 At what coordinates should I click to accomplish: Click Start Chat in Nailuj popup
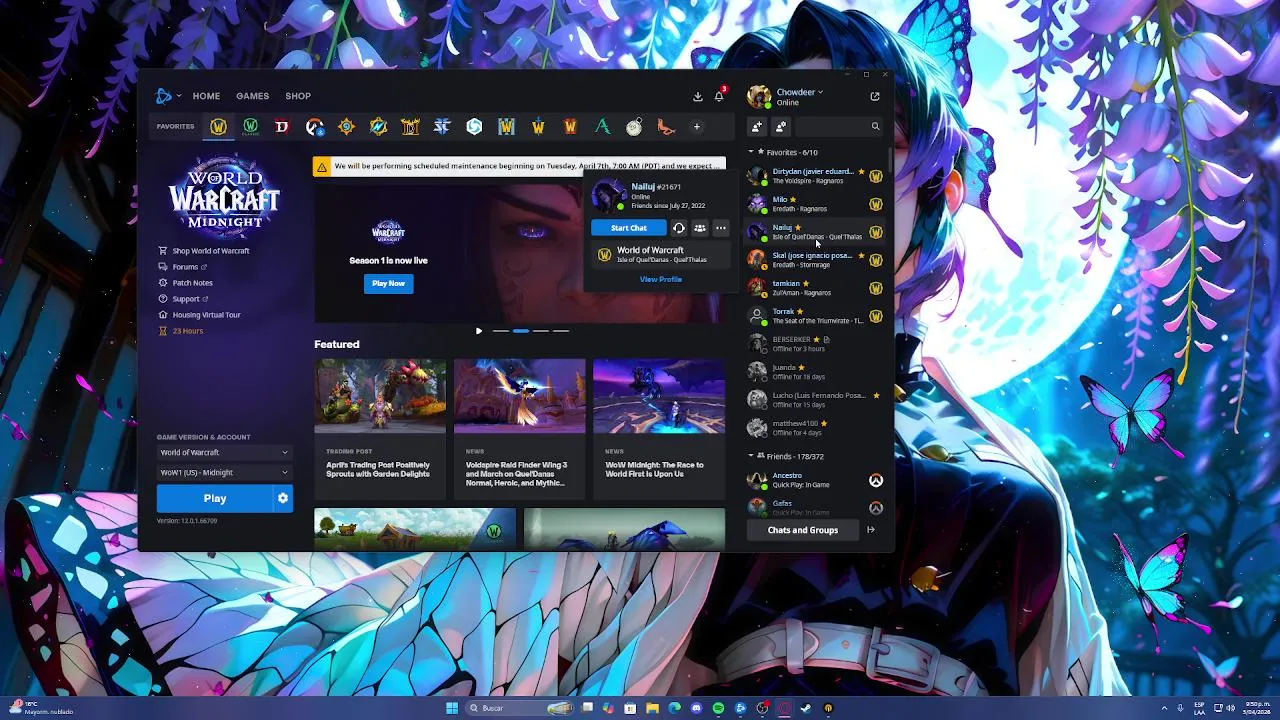[x=629, y=228]
